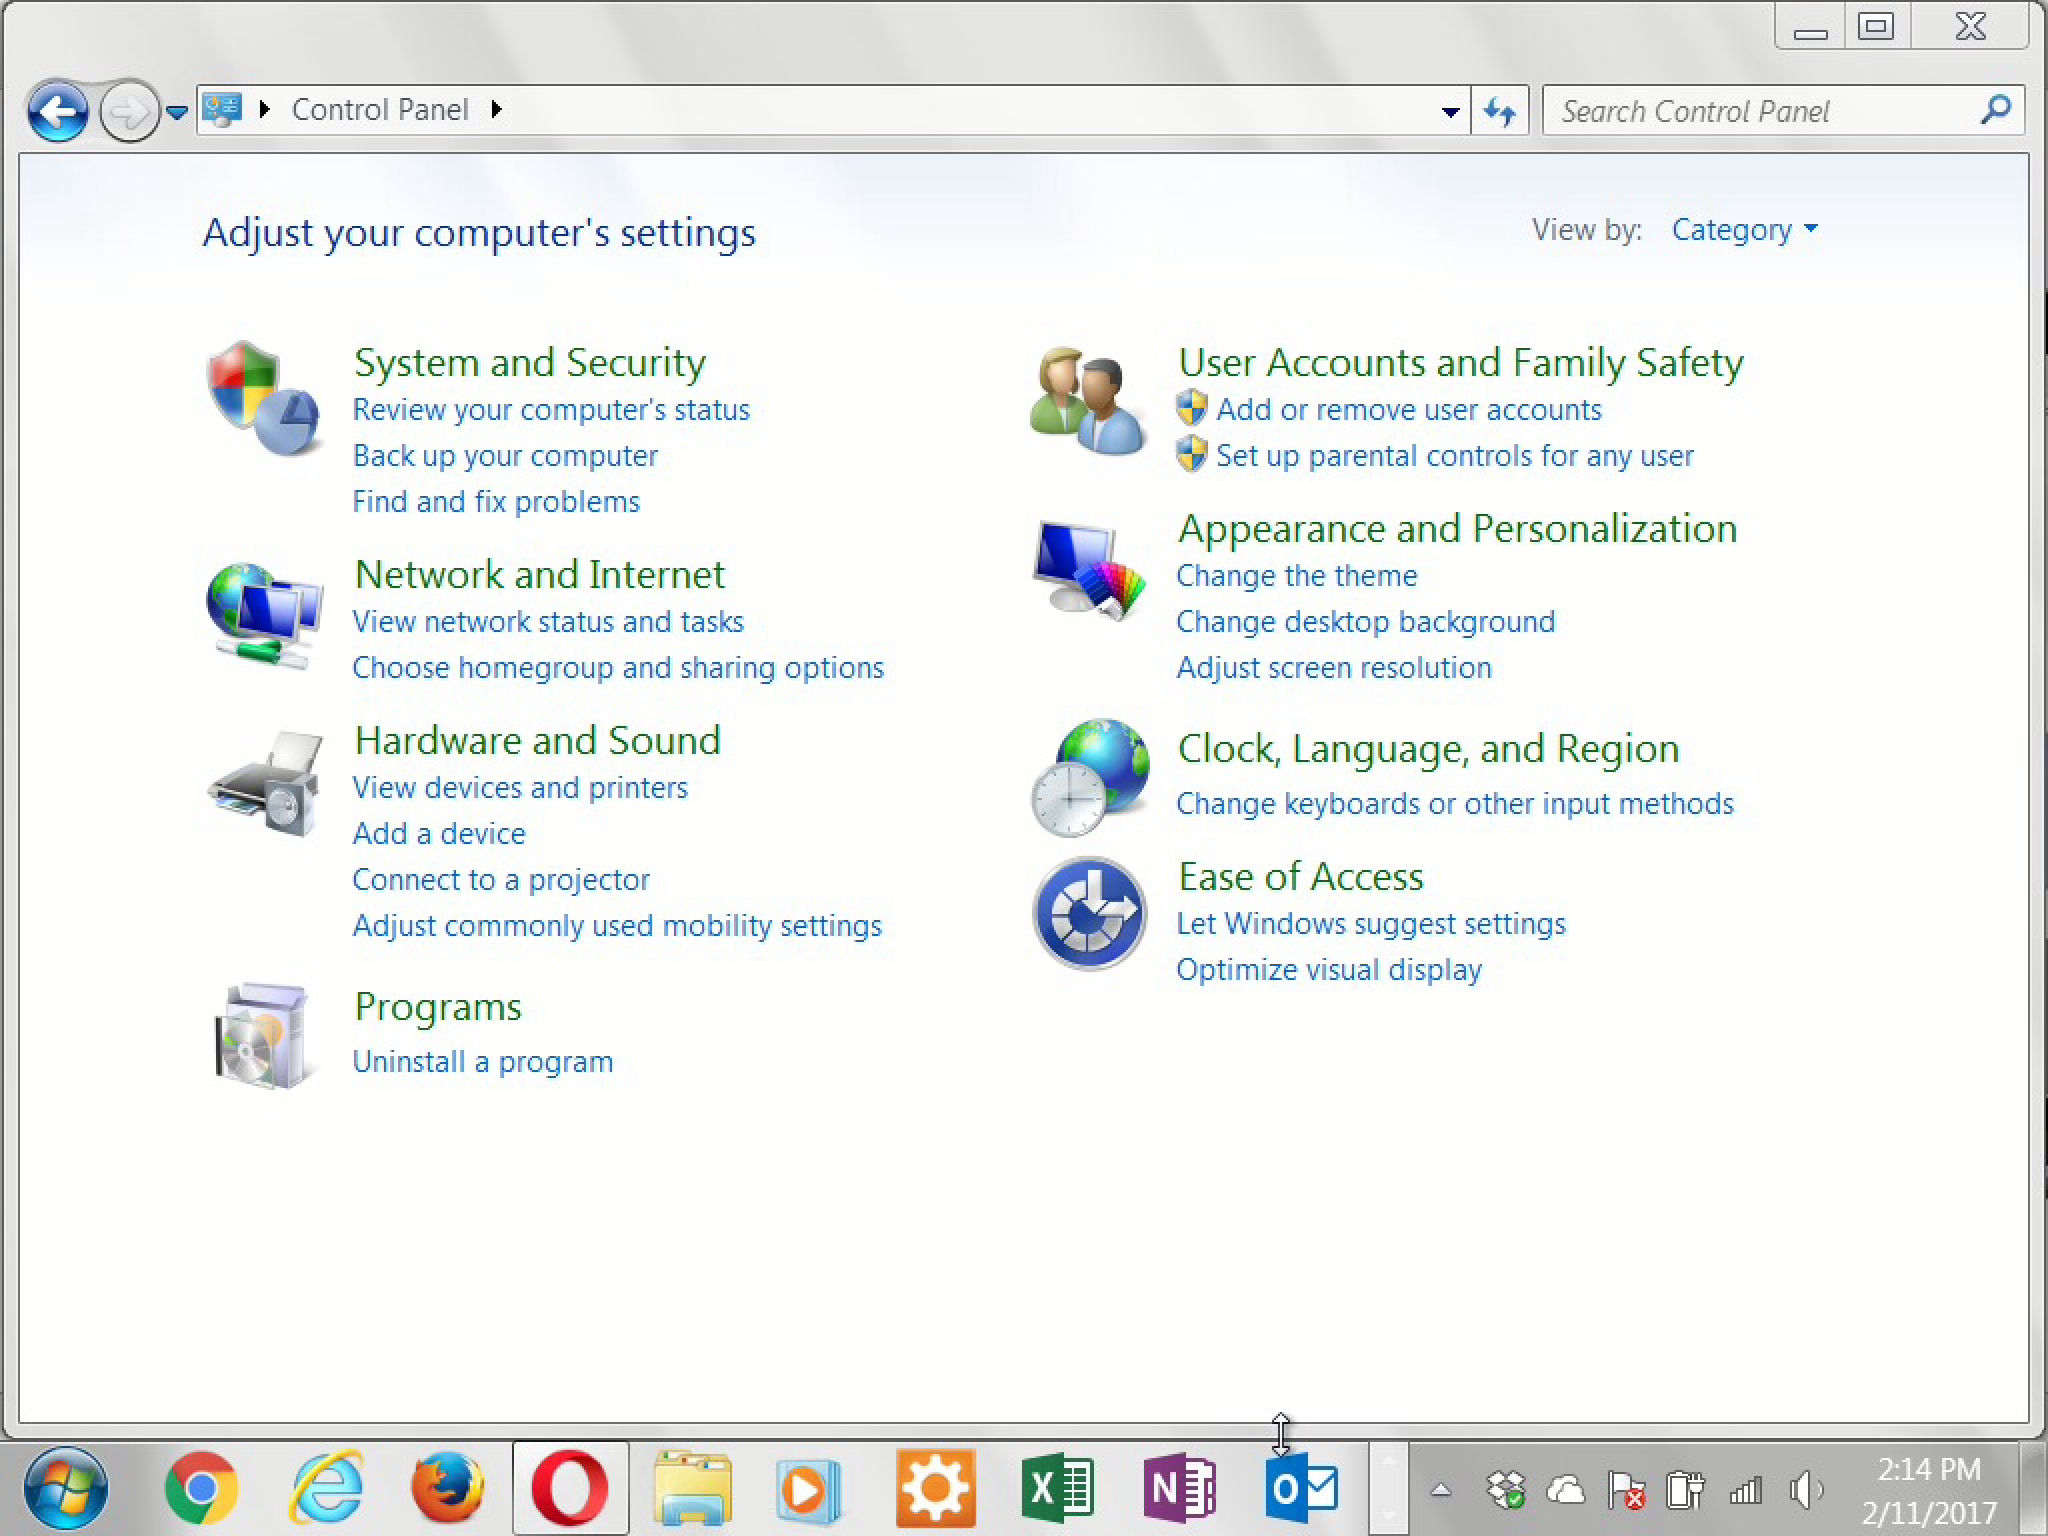Open the Hardware and Sound printer icon
This screenshot has height=1536, width=2048.
click(265, 784)
